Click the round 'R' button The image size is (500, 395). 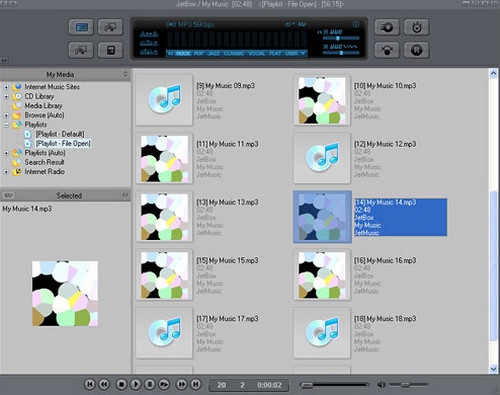point(416,50)
